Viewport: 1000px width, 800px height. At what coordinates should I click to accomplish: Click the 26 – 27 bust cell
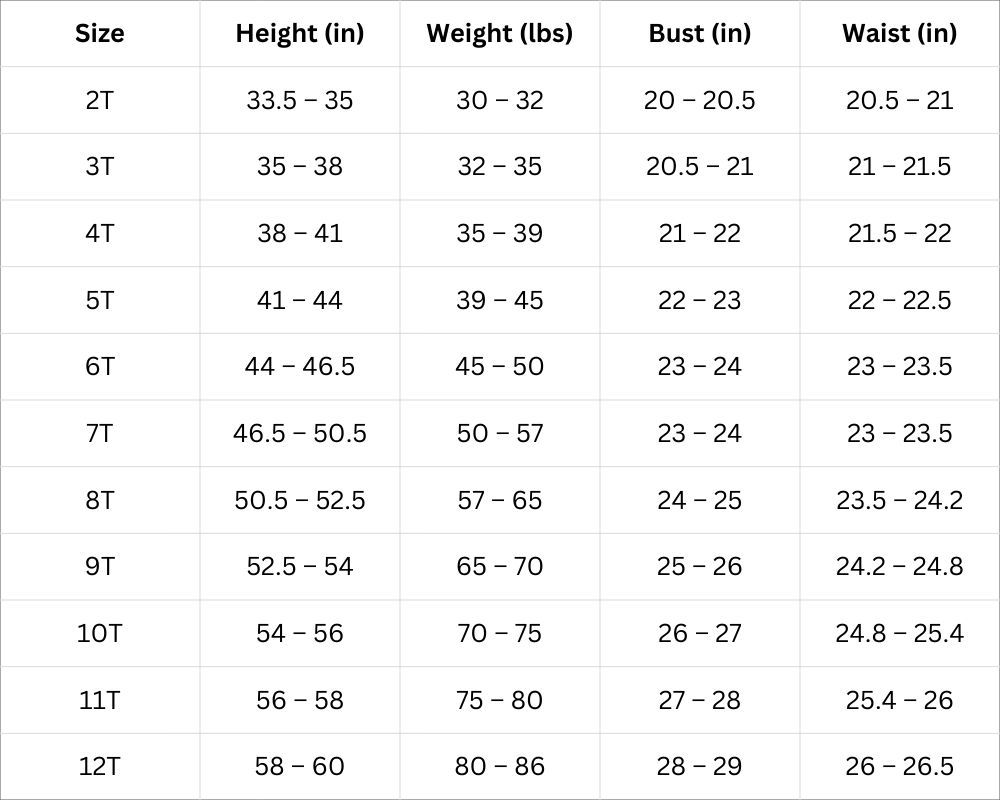(x=700, y=633)
